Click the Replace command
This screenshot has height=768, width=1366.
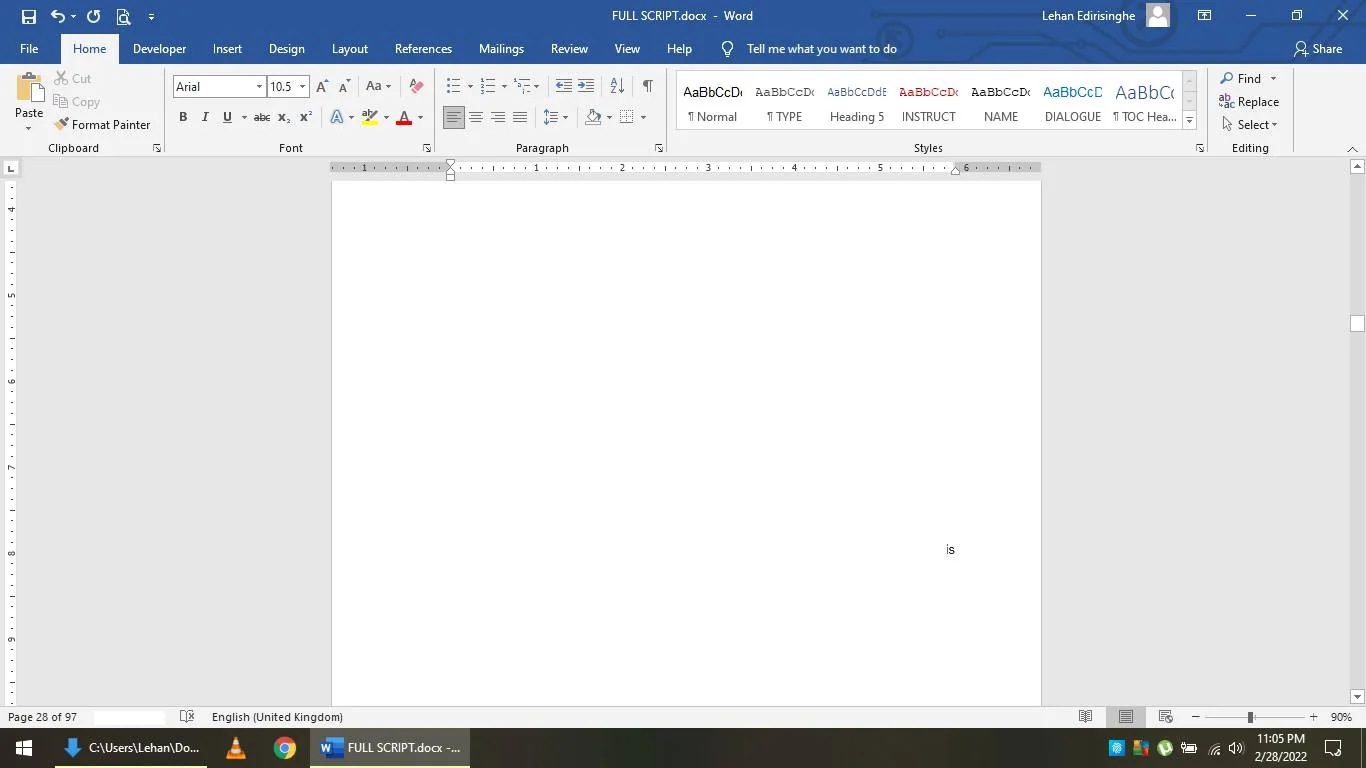click(x=1249, y=102)
